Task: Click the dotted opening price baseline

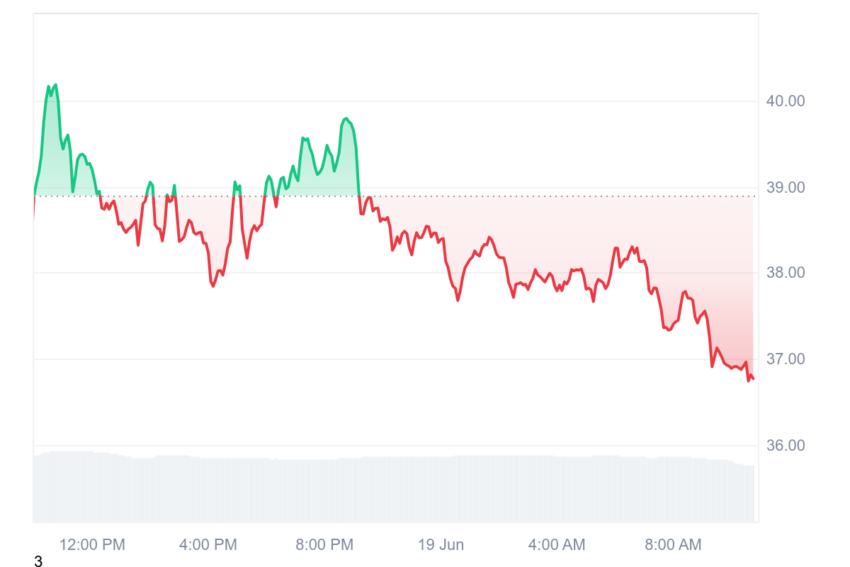Action: coord(394,196)
